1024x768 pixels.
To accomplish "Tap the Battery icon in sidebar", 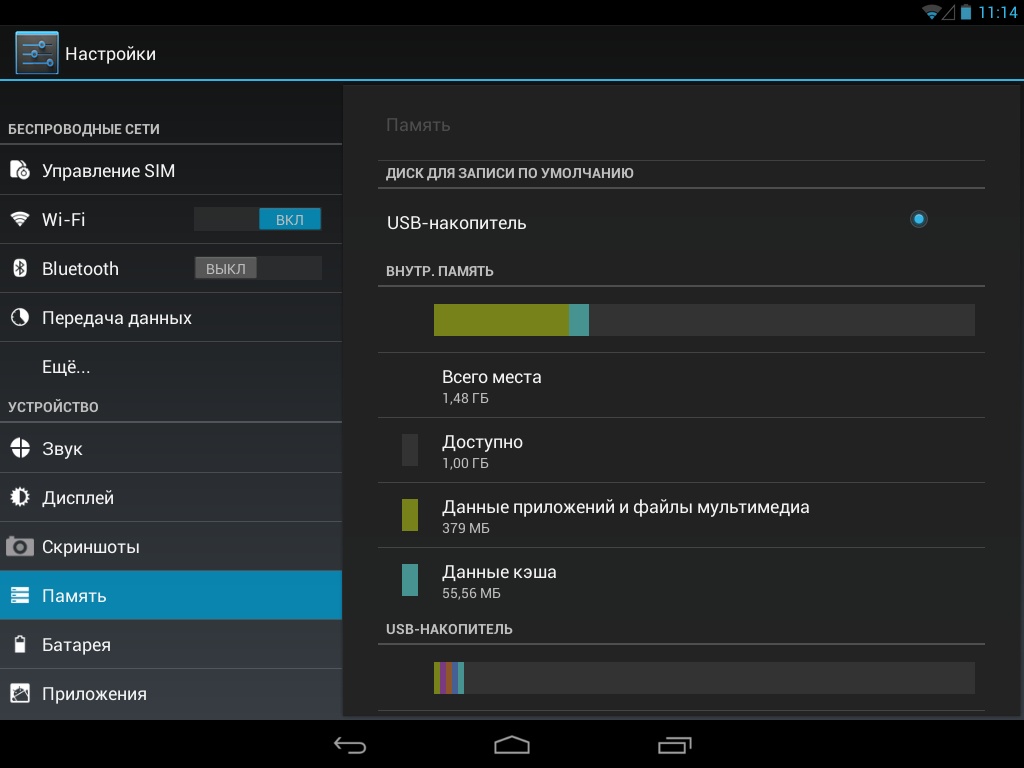I will pyautogui.click(x=20, y=645).
